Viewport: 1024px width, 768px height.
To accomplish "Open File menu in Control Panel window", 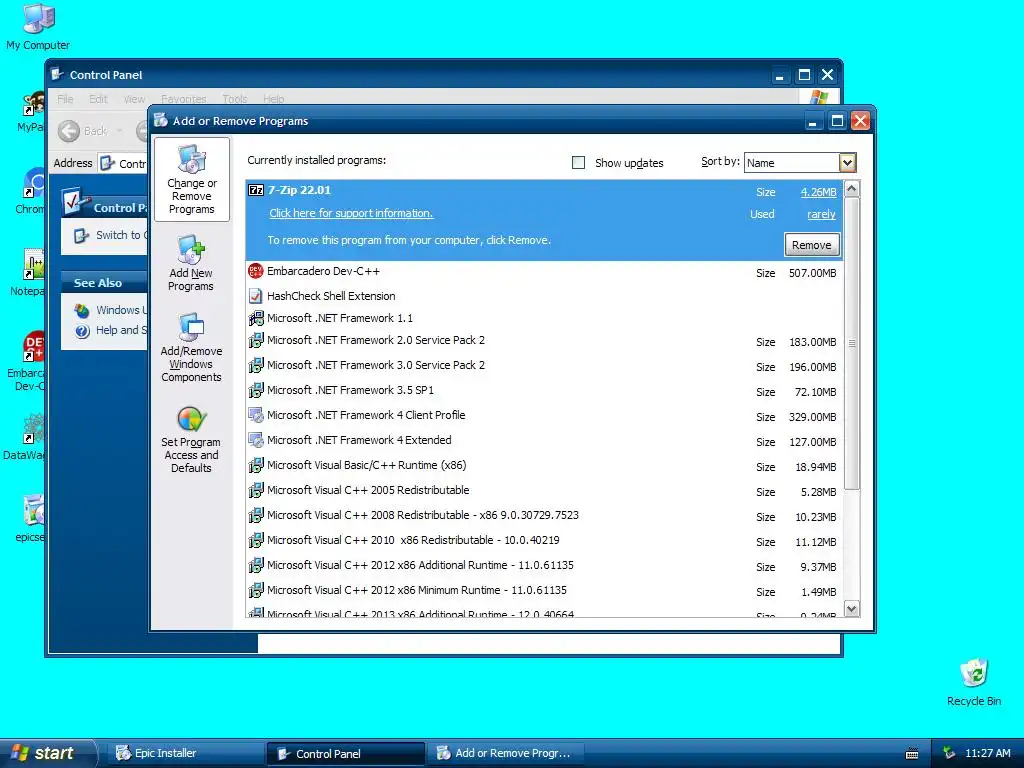I will pyautogui.click(x=65, y=99).
